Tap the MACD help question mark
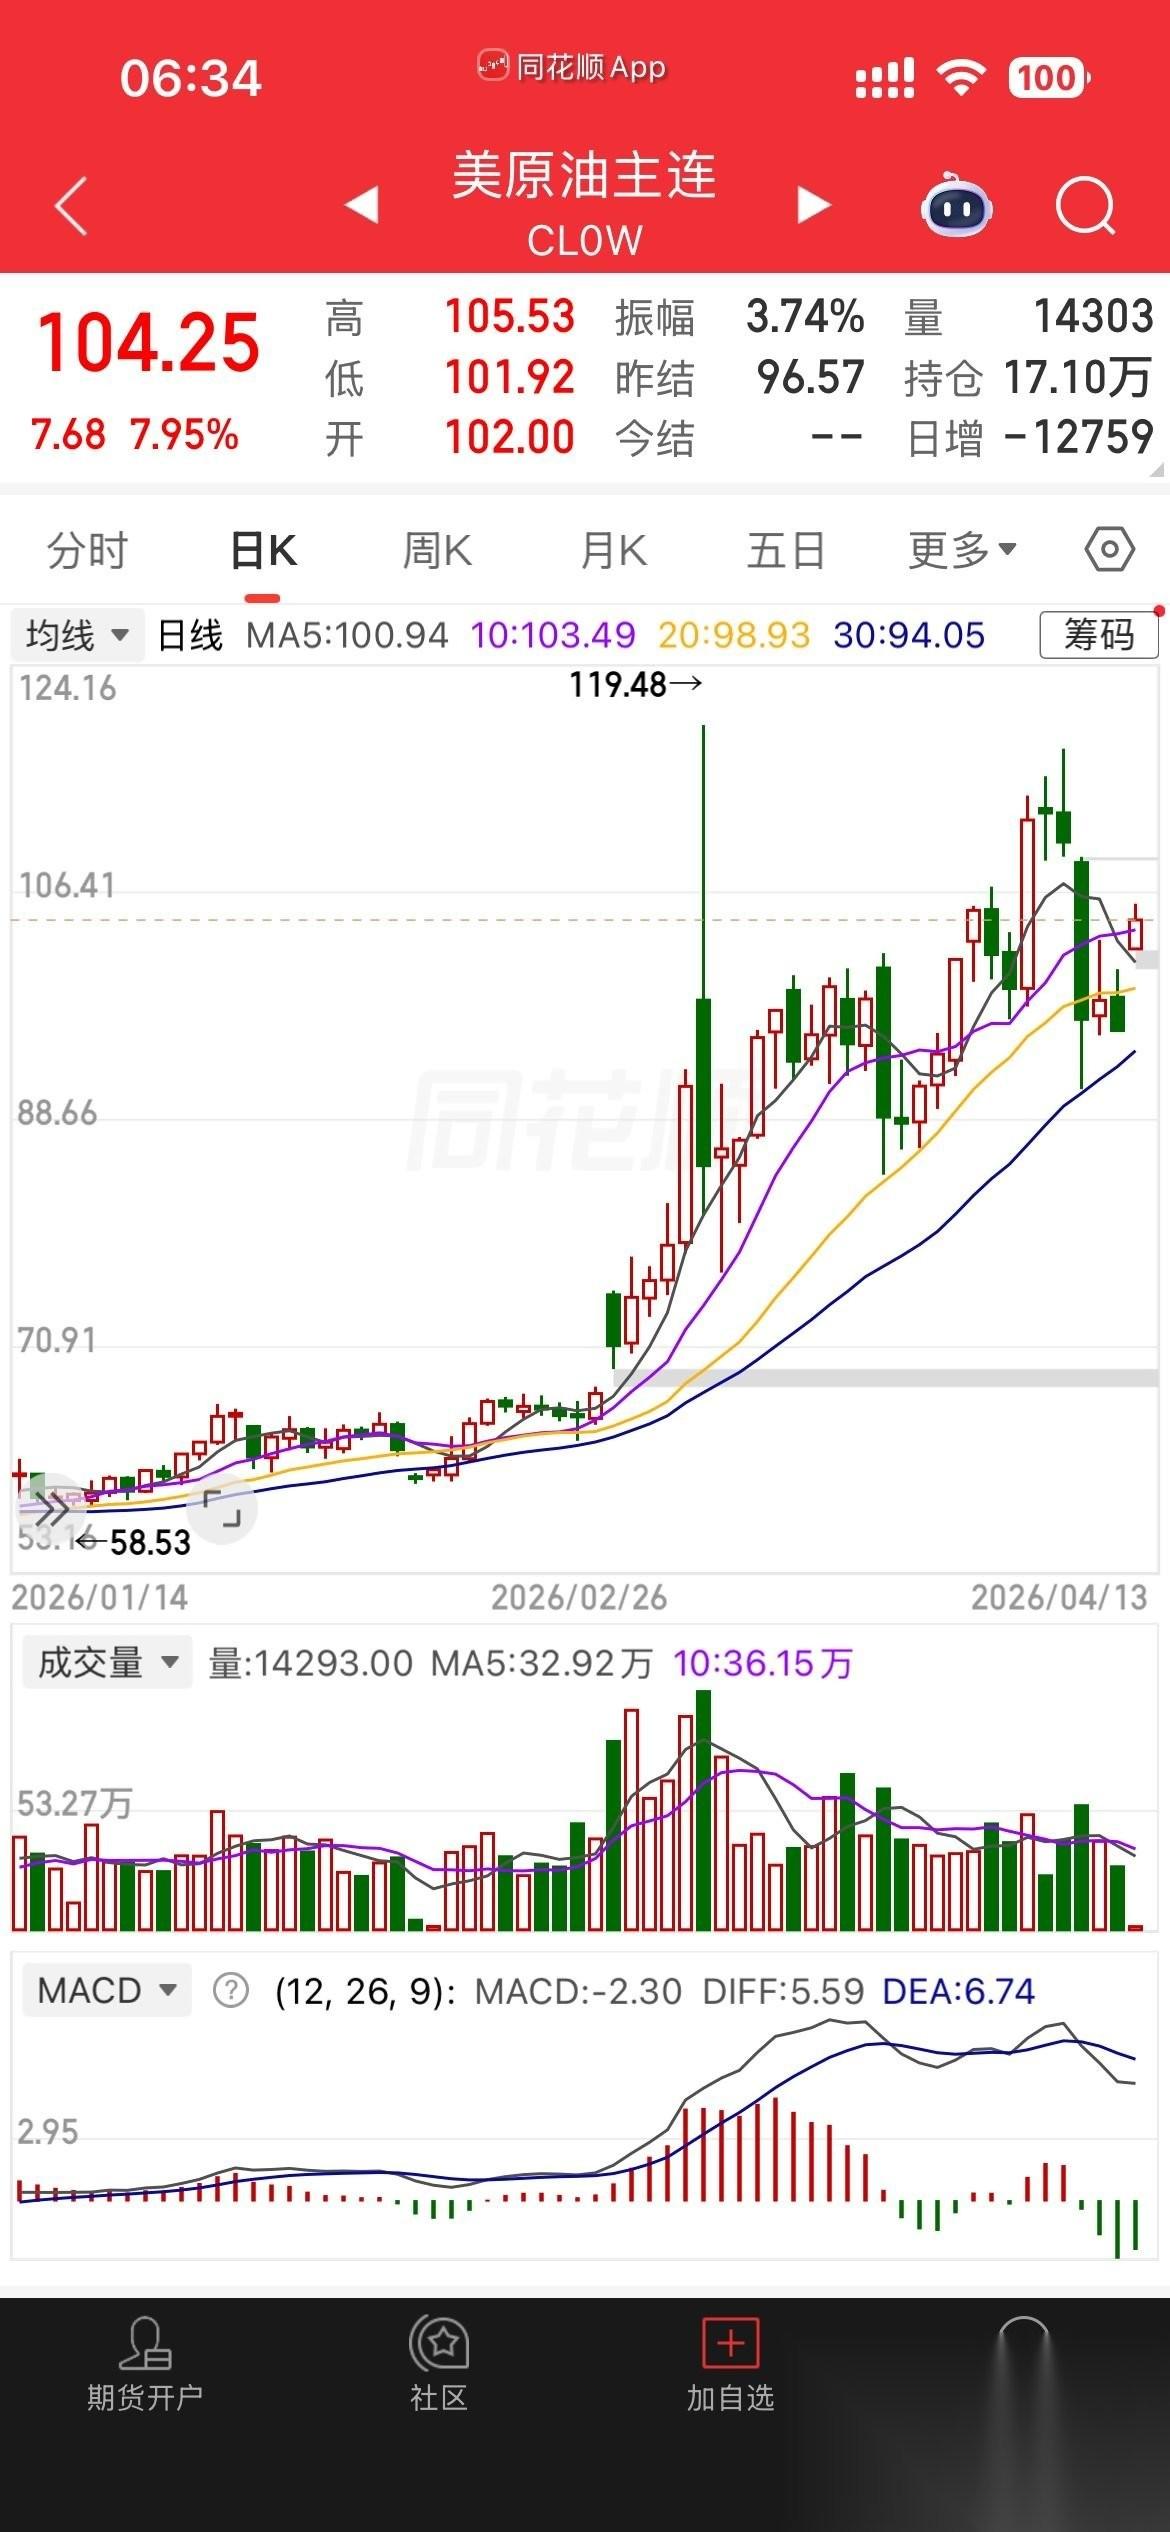1170x2532 pixels. [x=231, y=1990]
